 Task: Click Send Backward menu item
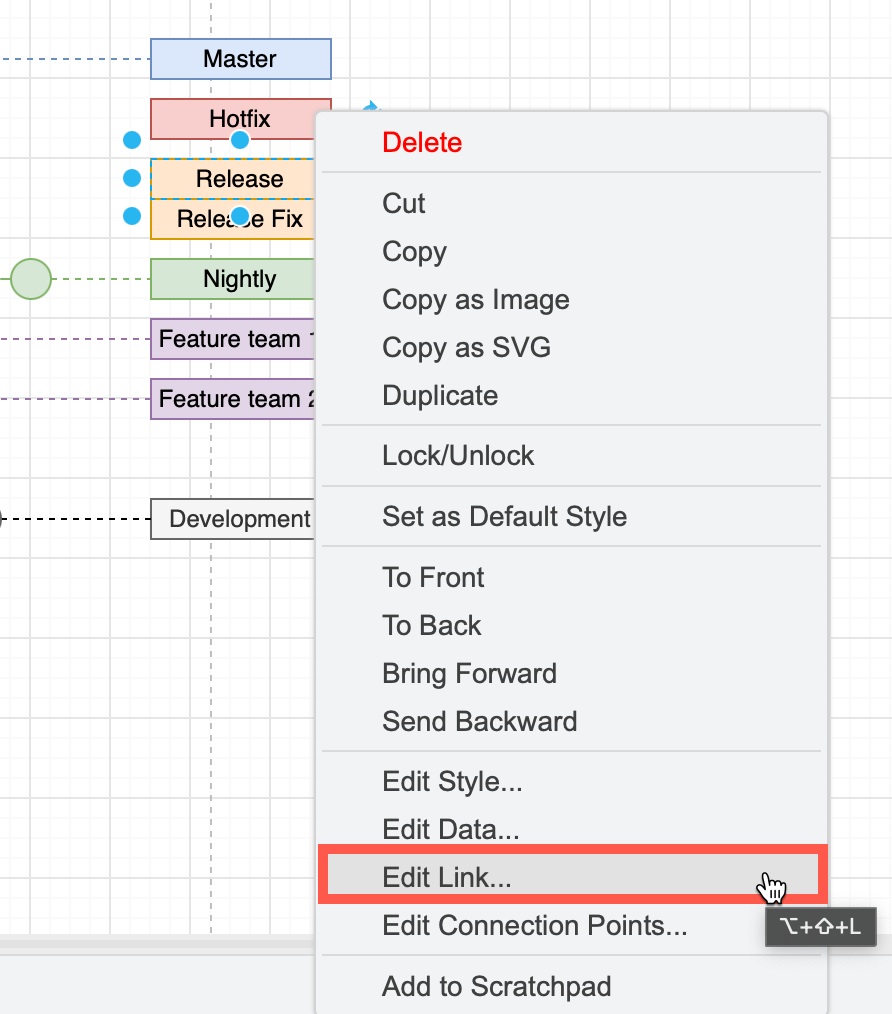click(571, 721)
